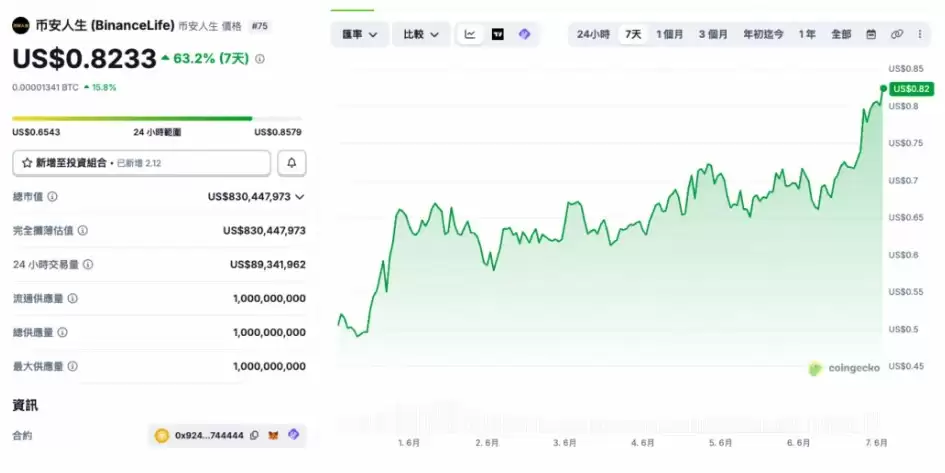Select the 24小時 time range tab

tap(593, 34)
